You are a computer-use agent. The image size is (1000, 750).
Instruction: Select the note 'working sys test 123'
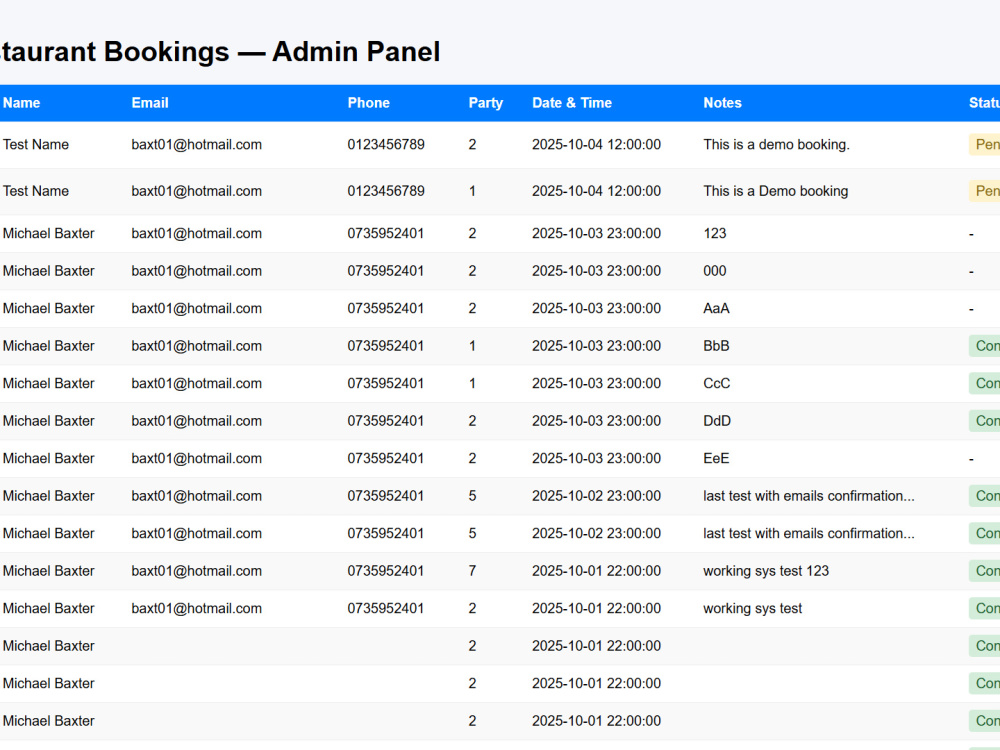(x=766, y=571)
